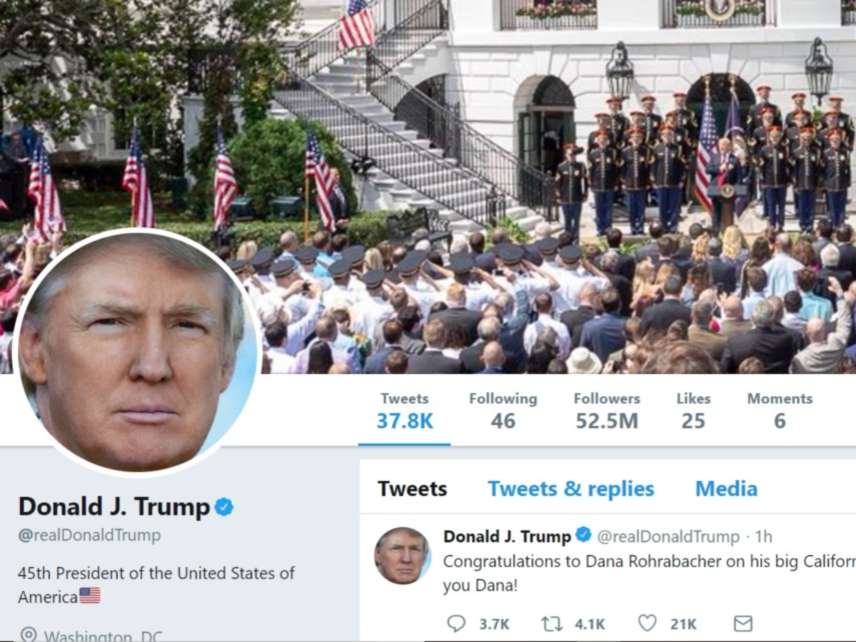The width and height of the screenshot is (856, 642).
Task: Retweet the Dana Rohrabacher tweet
Action: point(551,623)
